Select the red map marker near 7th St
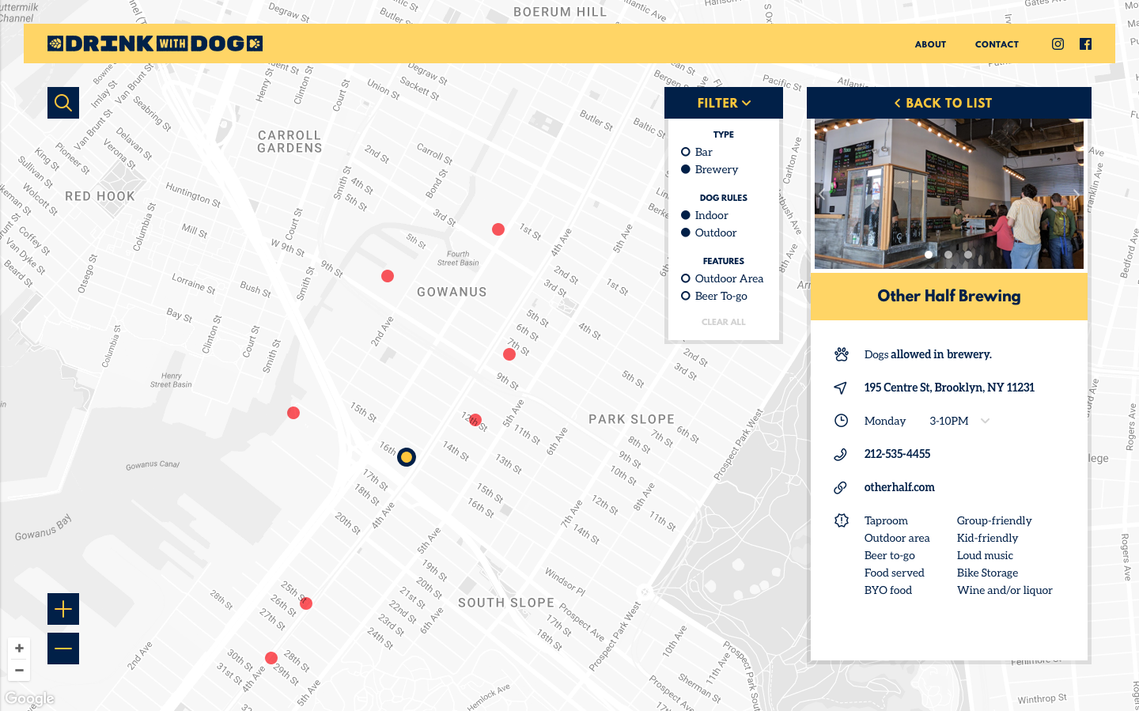1139x711 pixels. (509, 354)
